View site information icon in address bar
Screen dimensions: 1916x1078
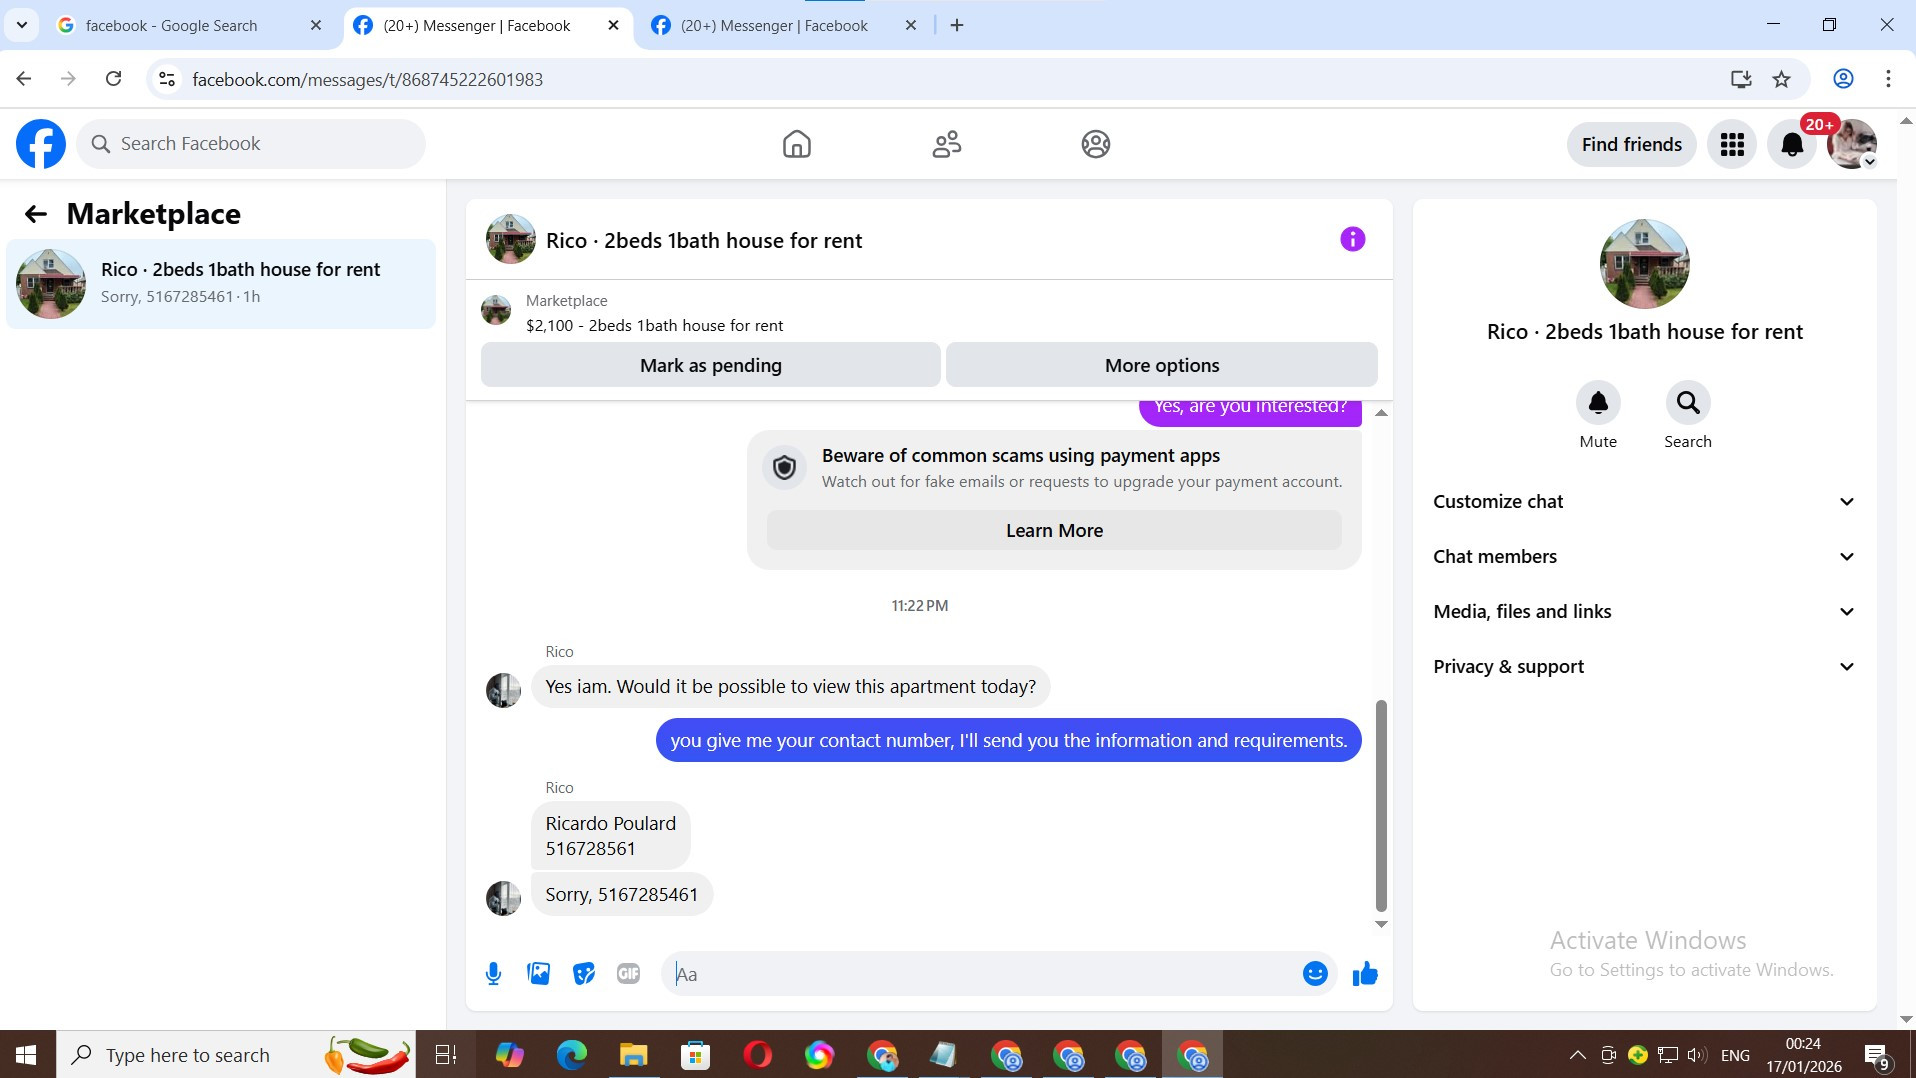167,79
